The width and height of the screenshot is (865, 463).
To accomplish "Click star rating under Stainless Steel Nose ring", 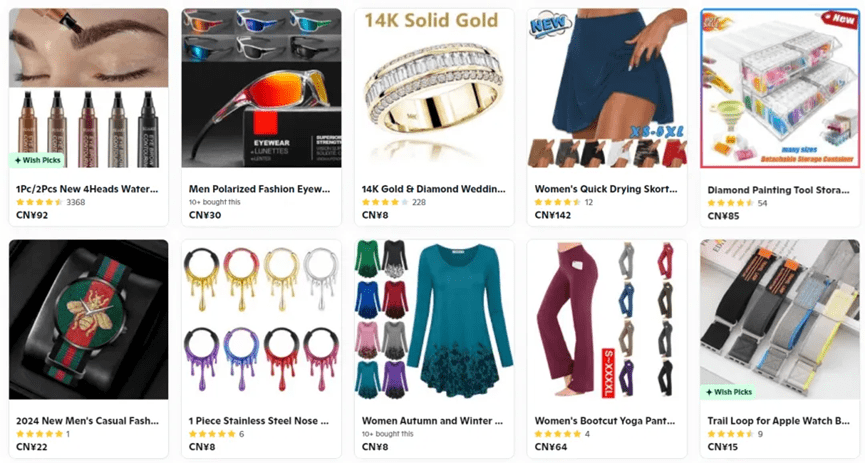I will click(212, 434).
